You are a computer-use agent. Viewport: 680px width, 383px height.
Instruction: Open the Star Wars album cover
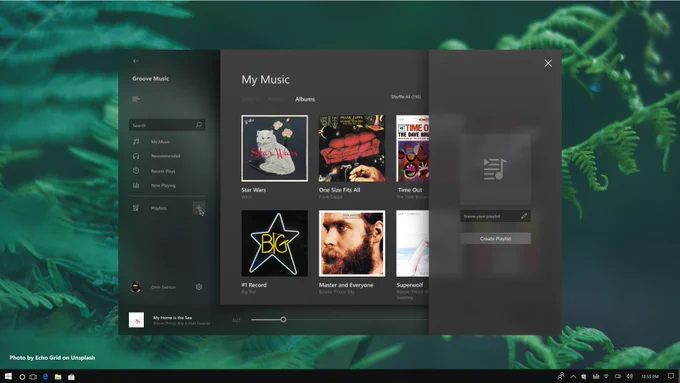tap(275, 148)
